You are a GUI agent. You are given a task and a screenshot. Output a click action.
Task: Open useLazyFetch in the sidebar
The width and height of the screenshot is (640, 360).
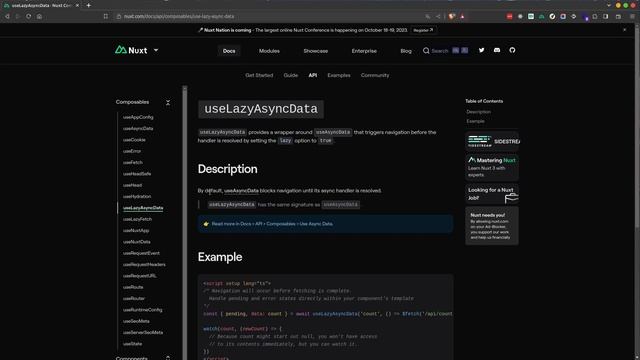coord(137,219)
